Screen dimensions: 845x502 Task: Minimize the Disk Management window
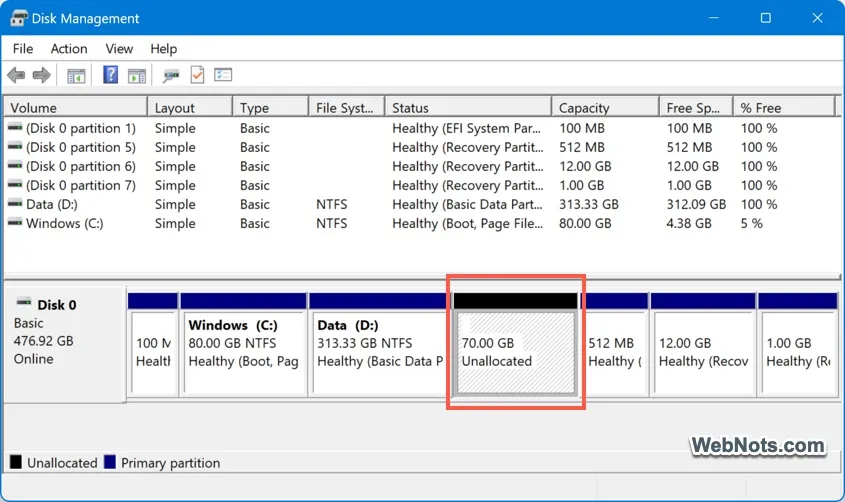[714, 18]
